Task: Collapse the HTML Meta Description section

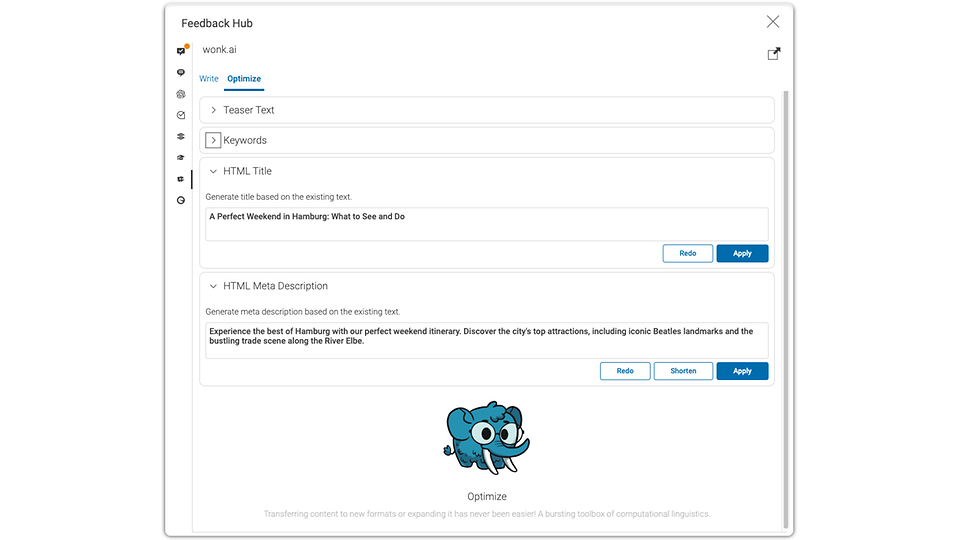Action: point(213,286)
